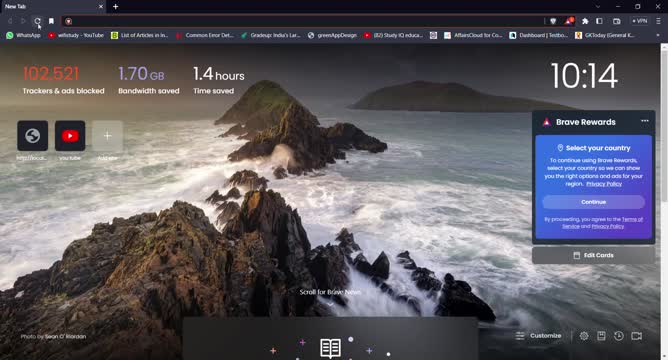Open the Brave Rewards triangle icon in the toolbar
This screenshot has width=668, height=360.
click(x=569, y=20)
